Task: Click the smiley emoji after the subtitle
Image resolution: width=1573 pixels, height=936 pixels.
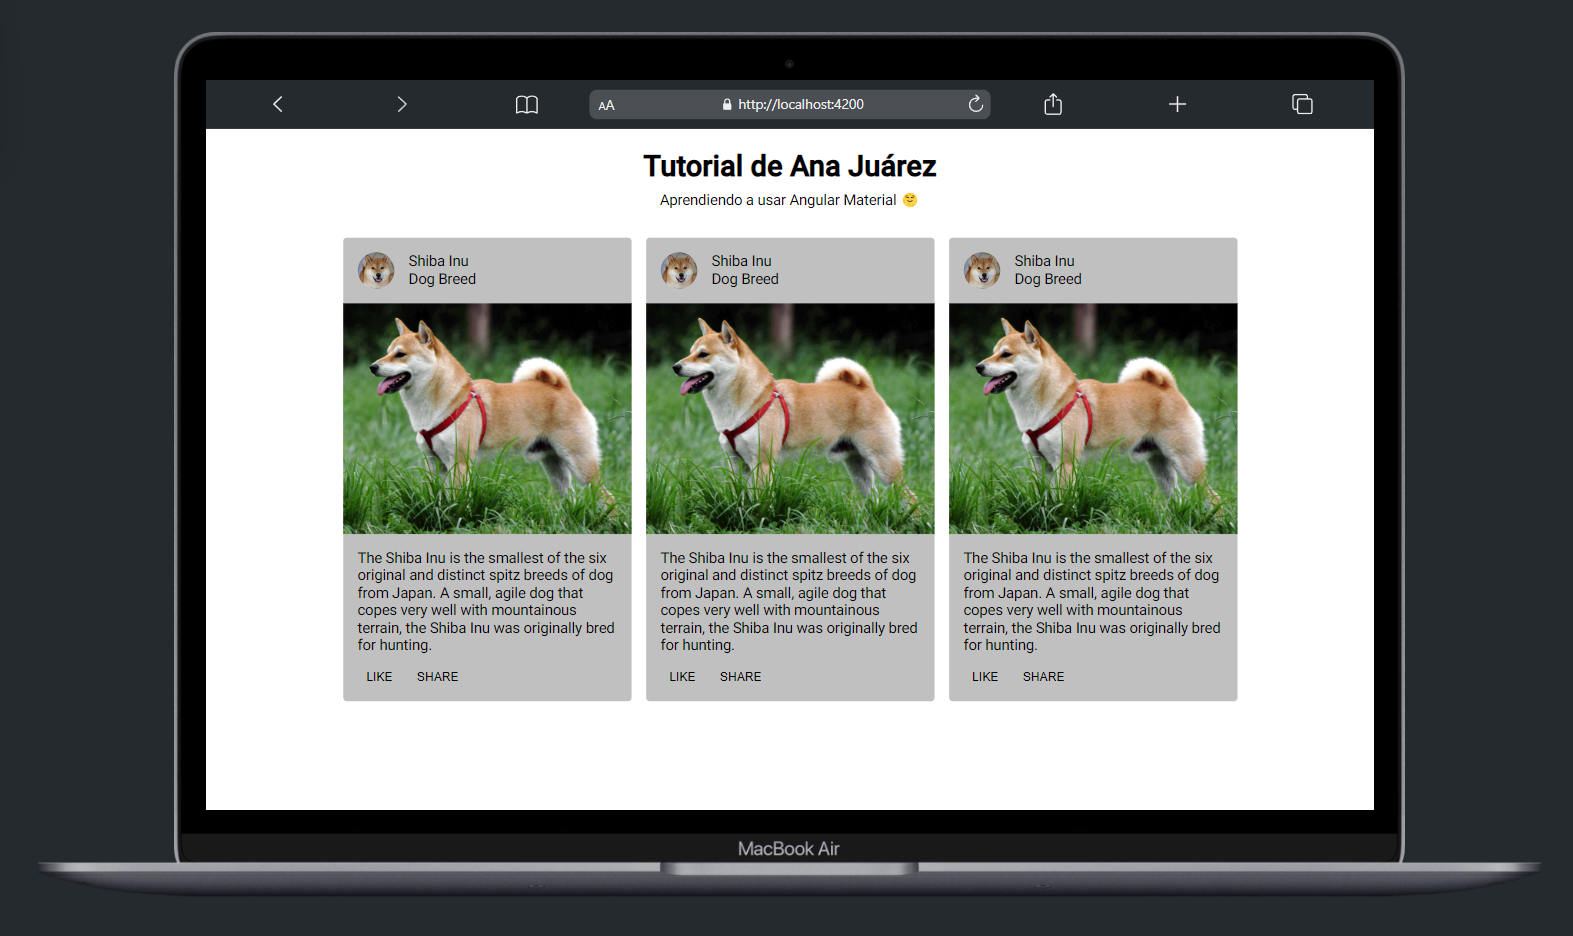Action: pyautogui.click(x=910, y=200)
